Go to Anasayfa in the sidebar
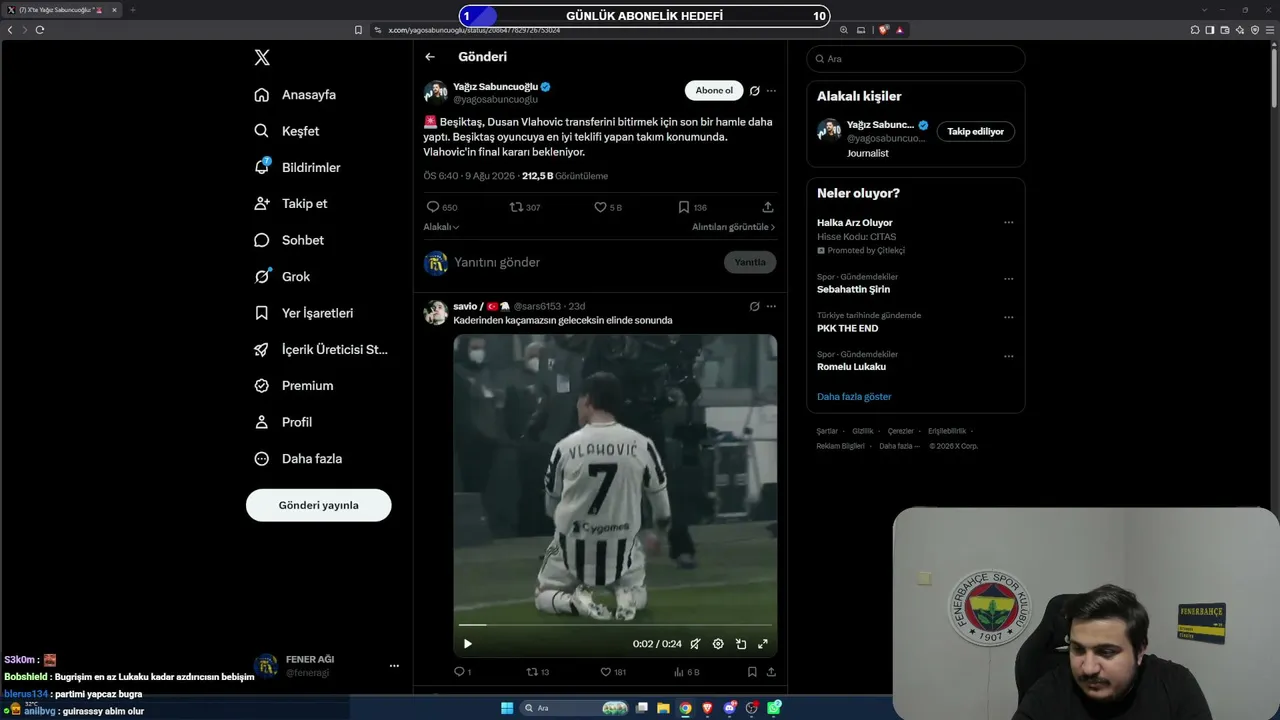Viewport: 1280px width, 720px height. pyautogui.click(x=295, y=95)
